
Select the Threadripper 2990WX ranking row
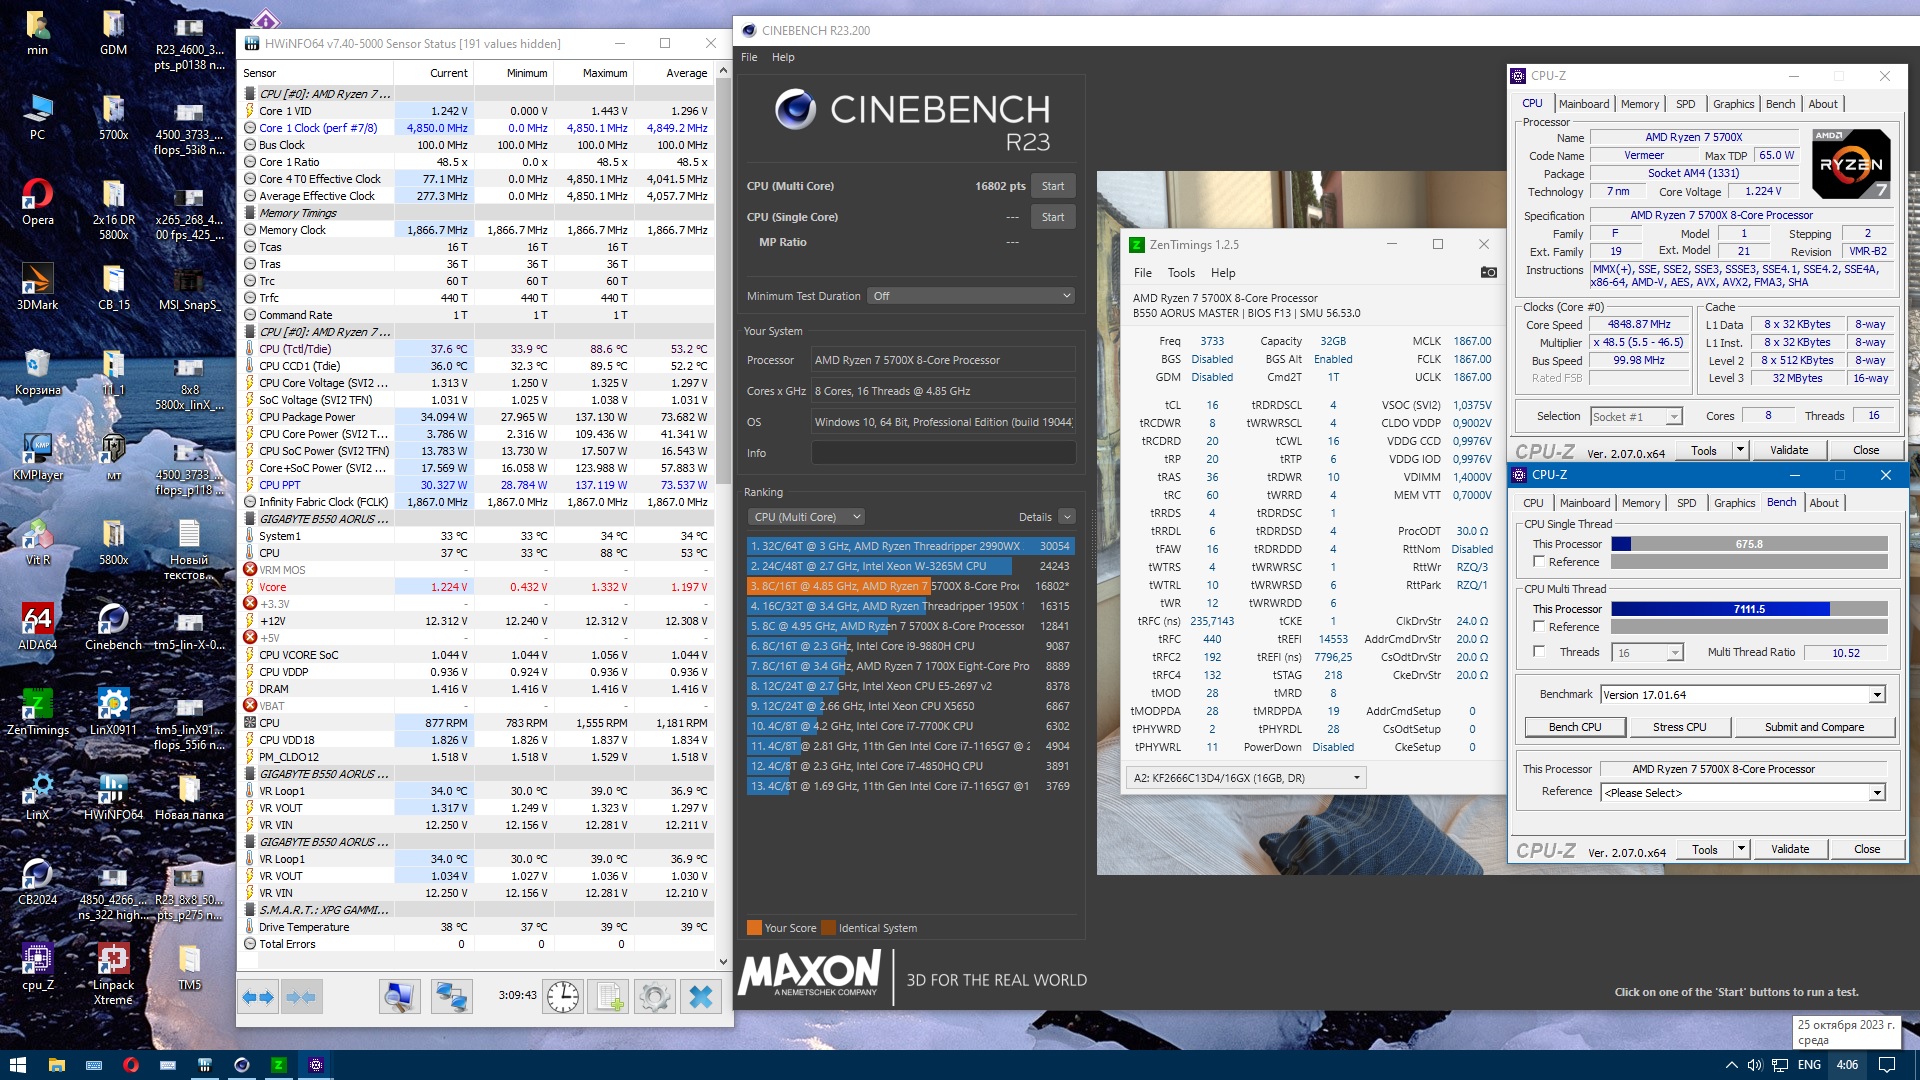[x=910, y=546]
